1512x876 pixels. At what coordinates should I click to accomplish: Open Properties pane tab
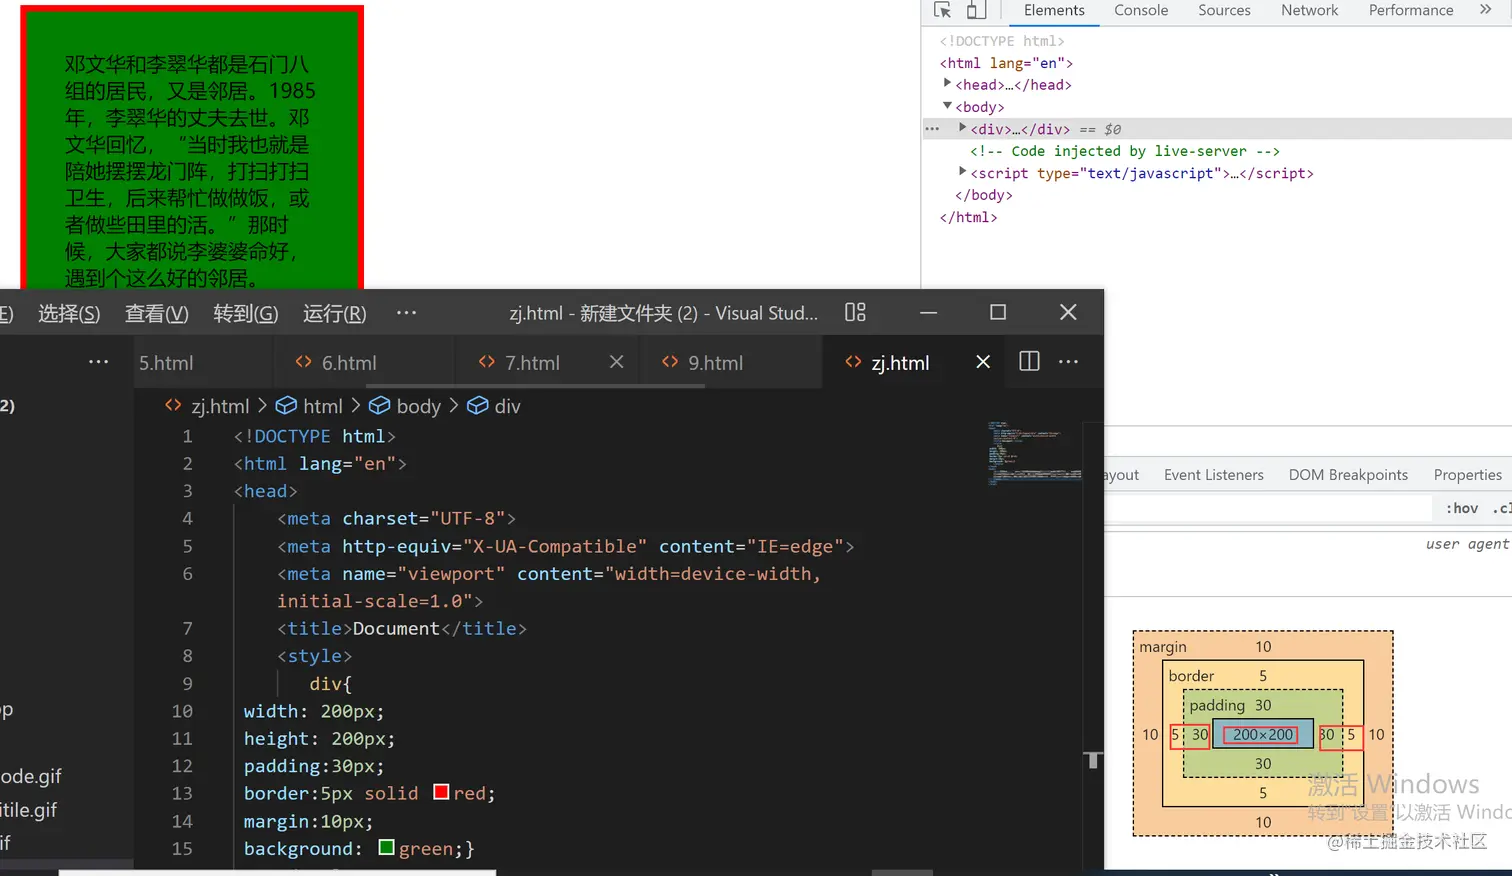coord(1467,475)
